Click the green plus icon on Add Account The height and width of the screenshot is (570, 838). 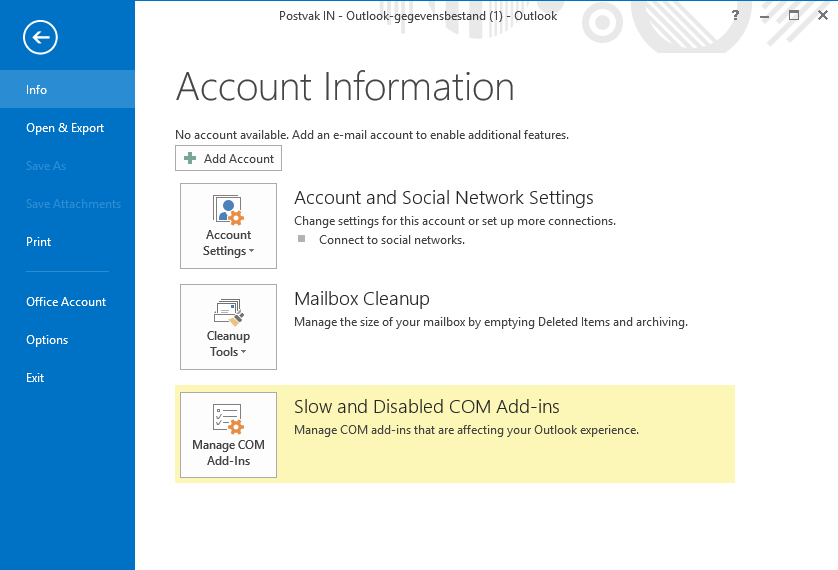(190, 158)
